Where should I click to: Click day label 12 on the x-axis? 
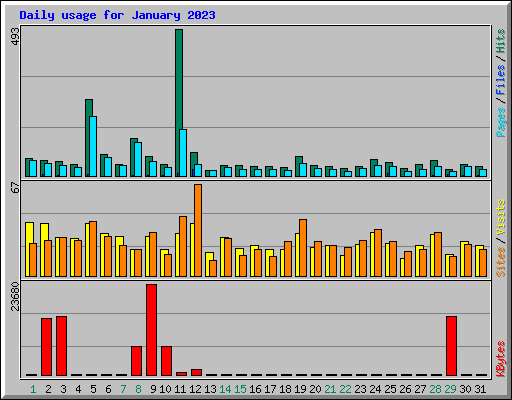tap(195, 389)
